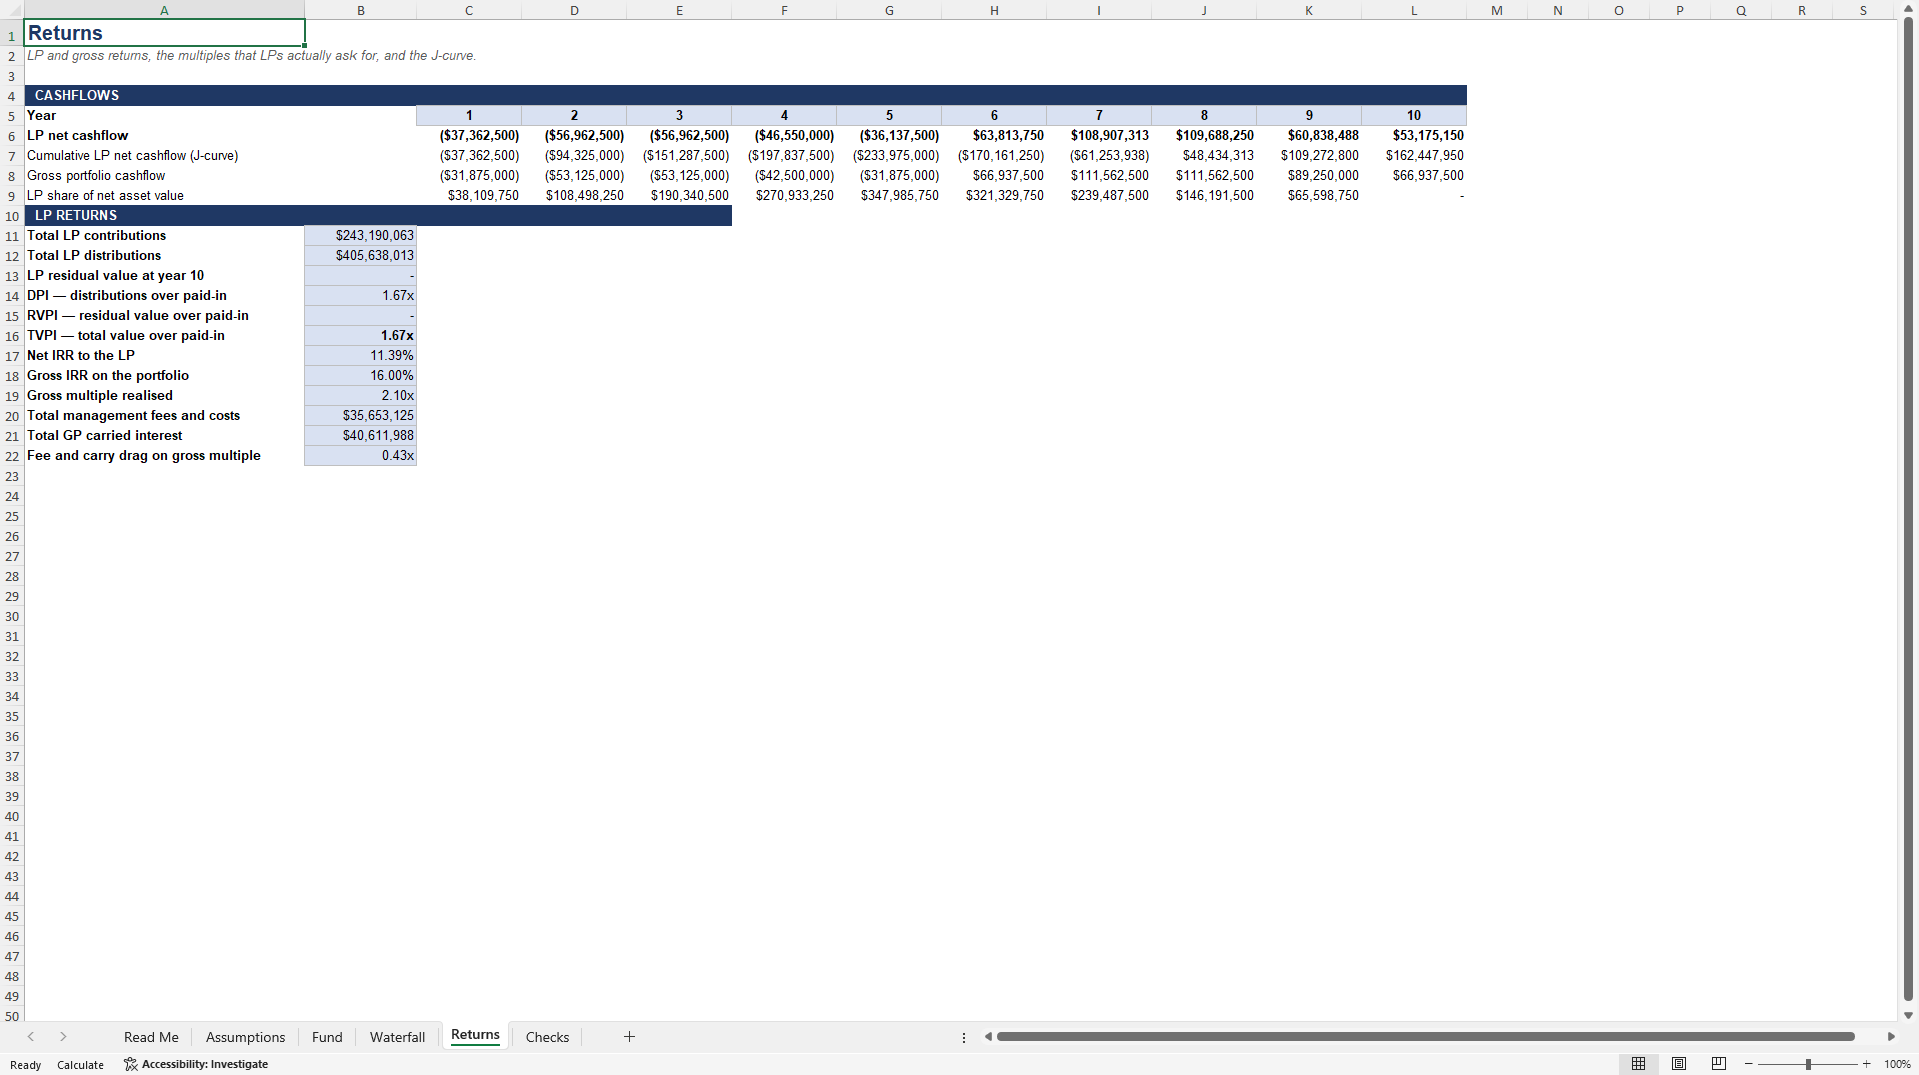
Task: Click horizontal scrollbar right arrow
Action: [1891, 1037]
